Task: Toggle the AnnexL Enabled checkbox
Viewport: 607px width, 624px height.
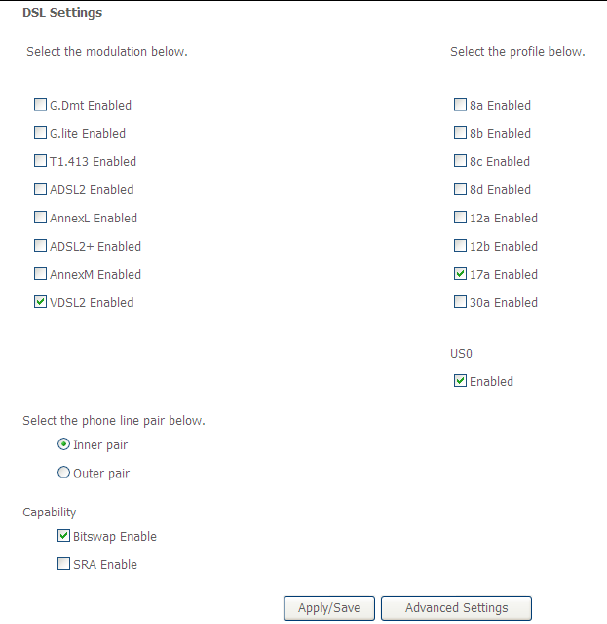Action: click(x=40, y=218)
